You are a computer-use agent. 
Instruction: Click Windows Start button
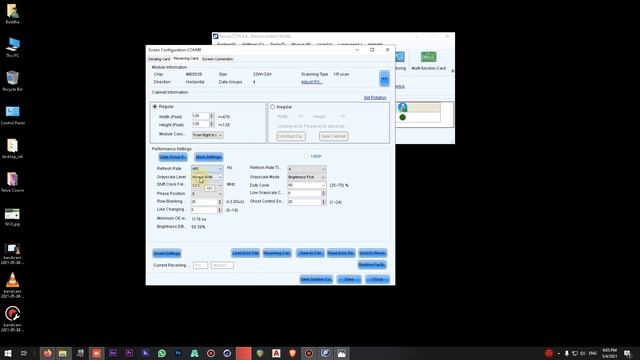(8, 353)
